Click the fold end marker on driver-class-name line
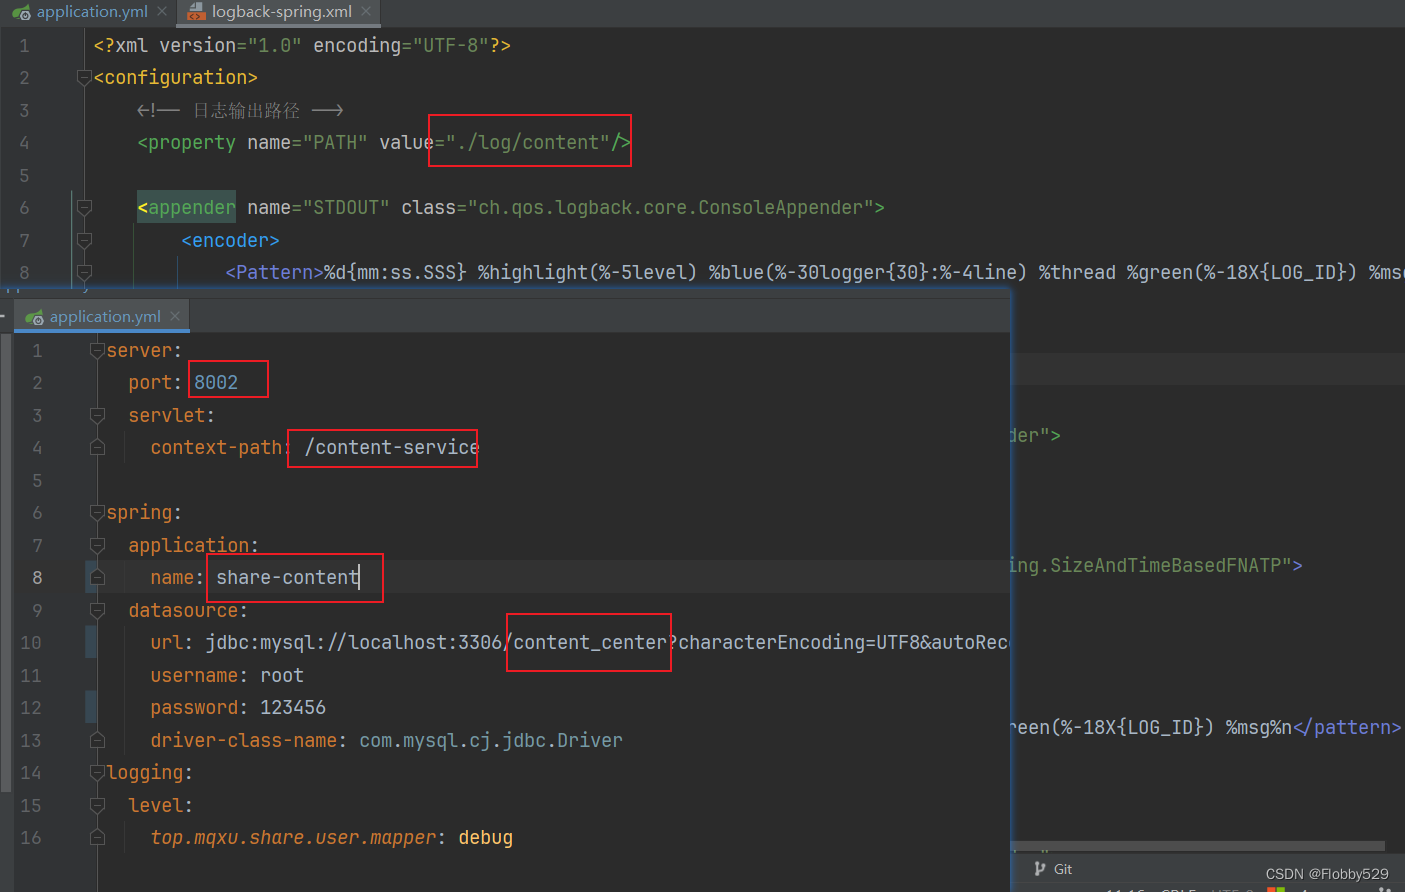 97,740
